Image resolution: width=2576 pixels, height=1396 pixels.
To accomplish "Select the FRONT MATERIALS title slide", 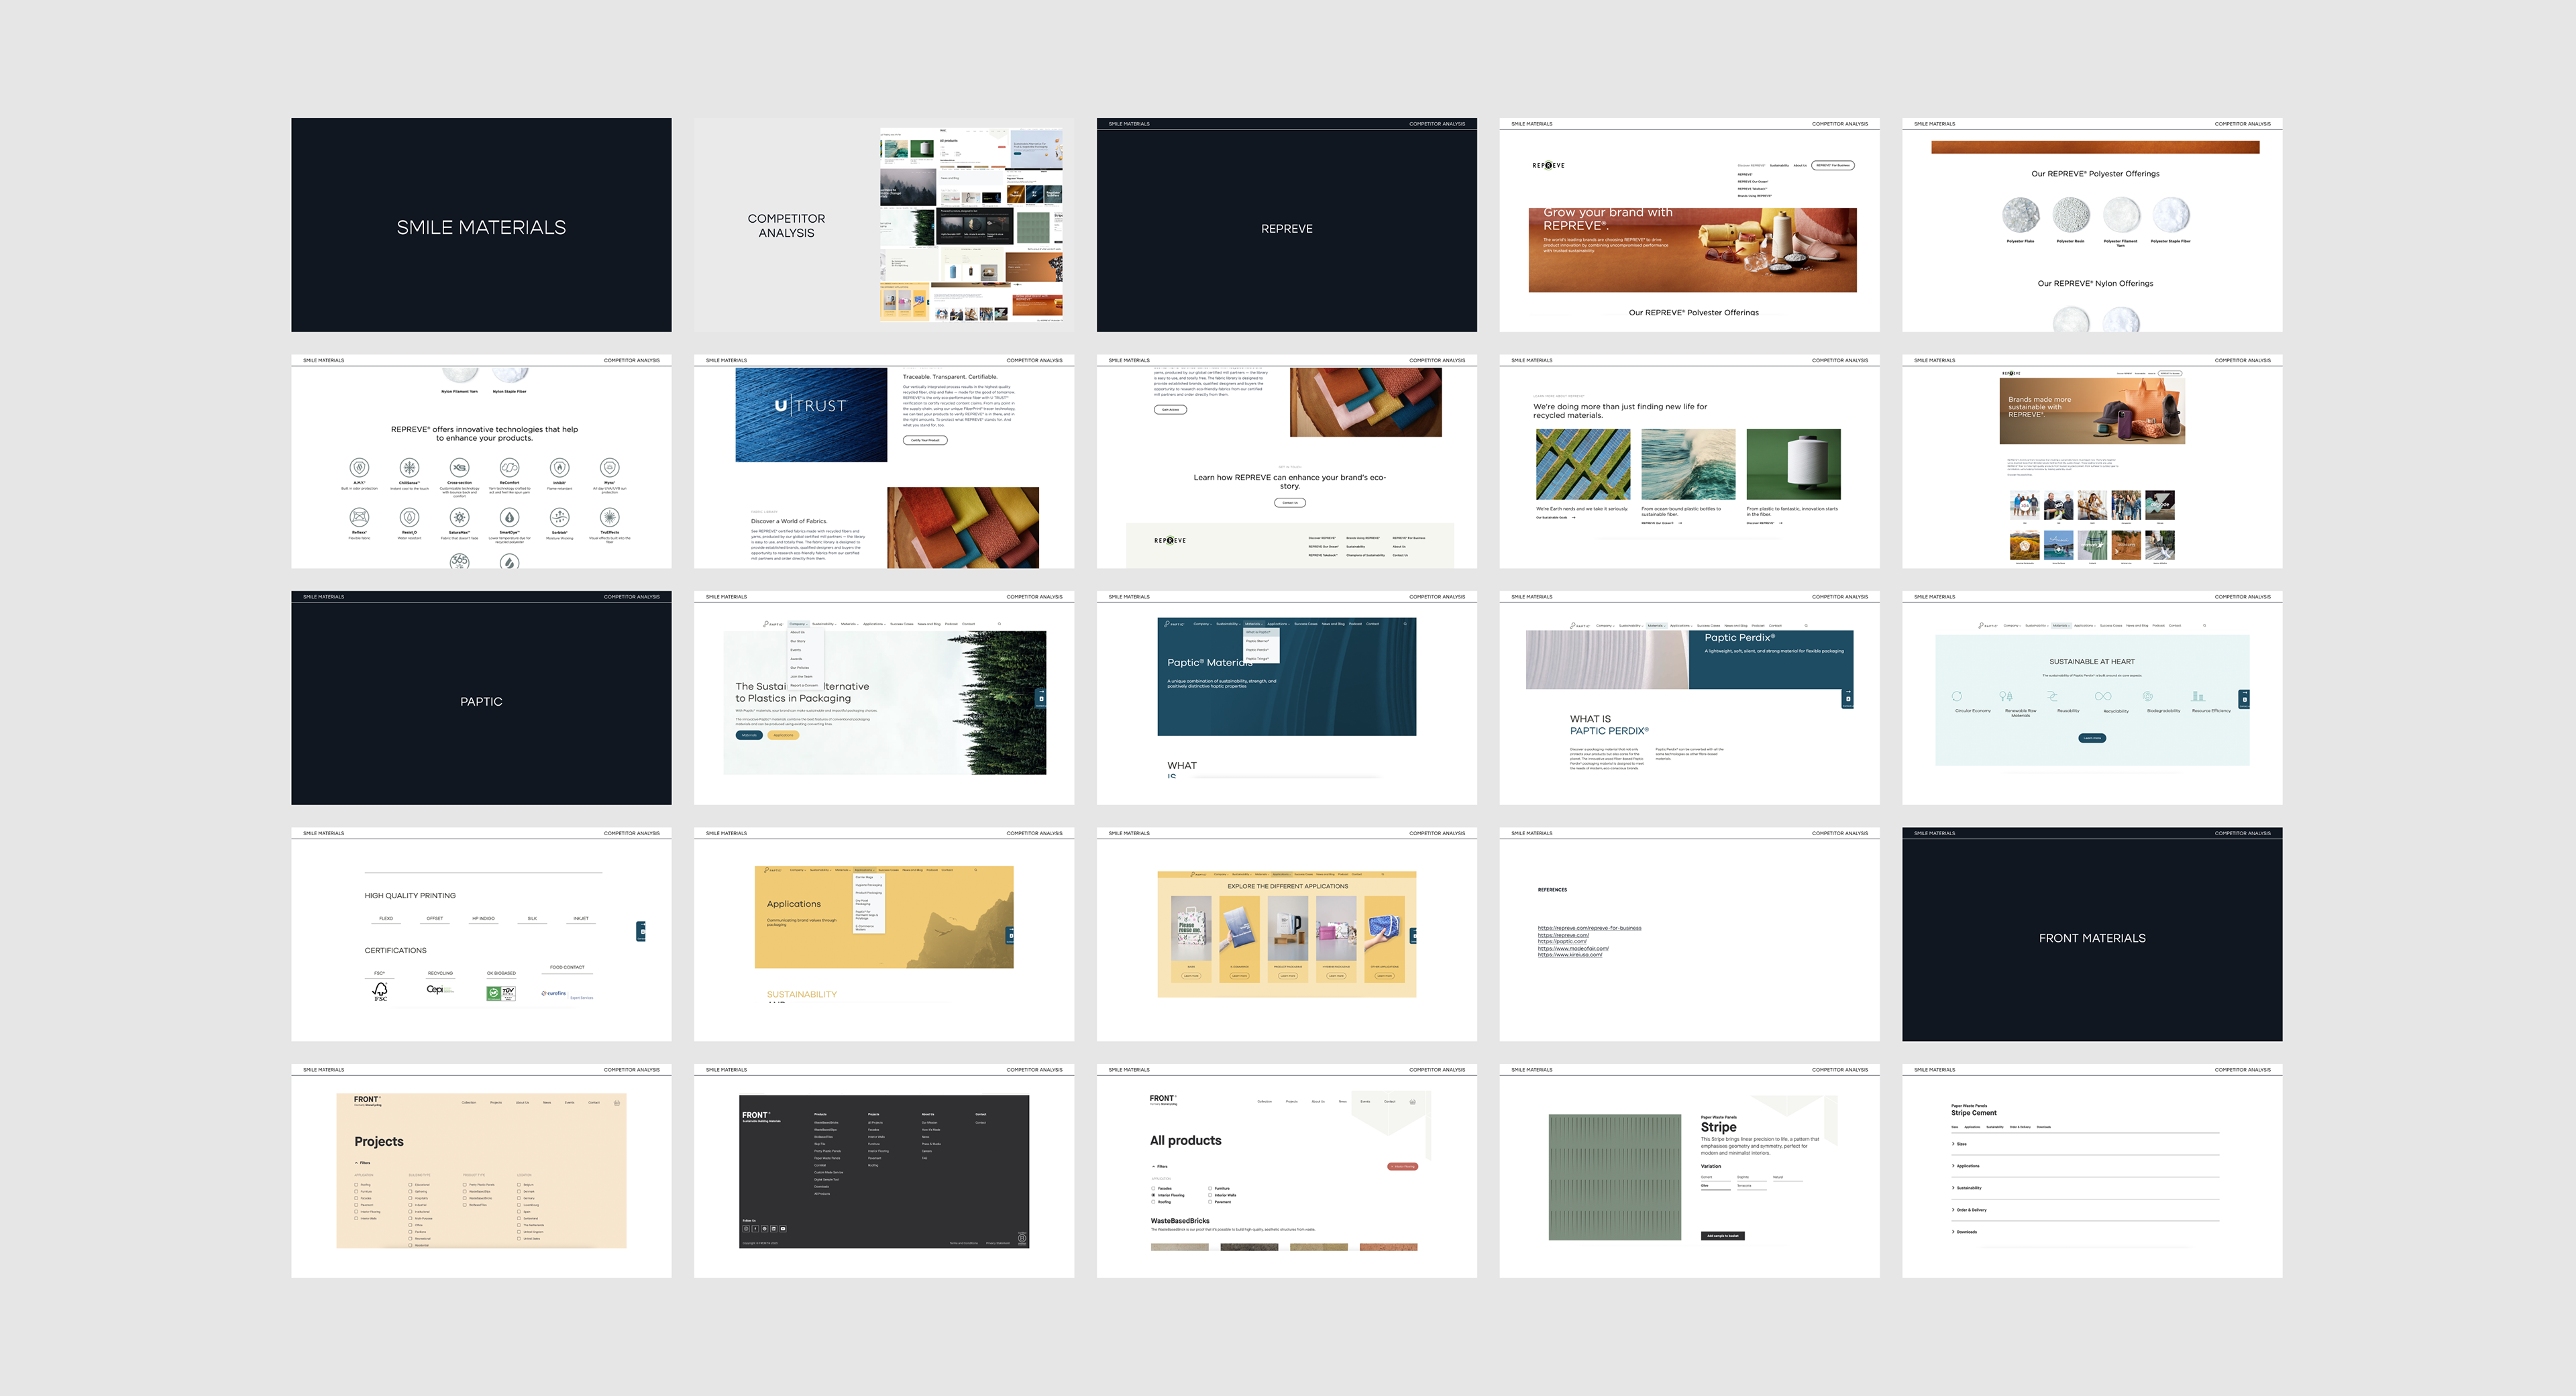I will point(2092,934).
